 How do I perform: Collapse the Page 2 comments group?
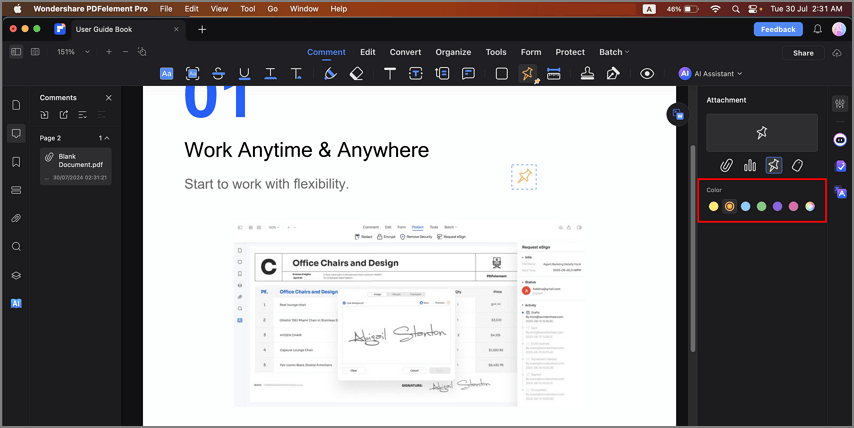[x=106, y=138]
